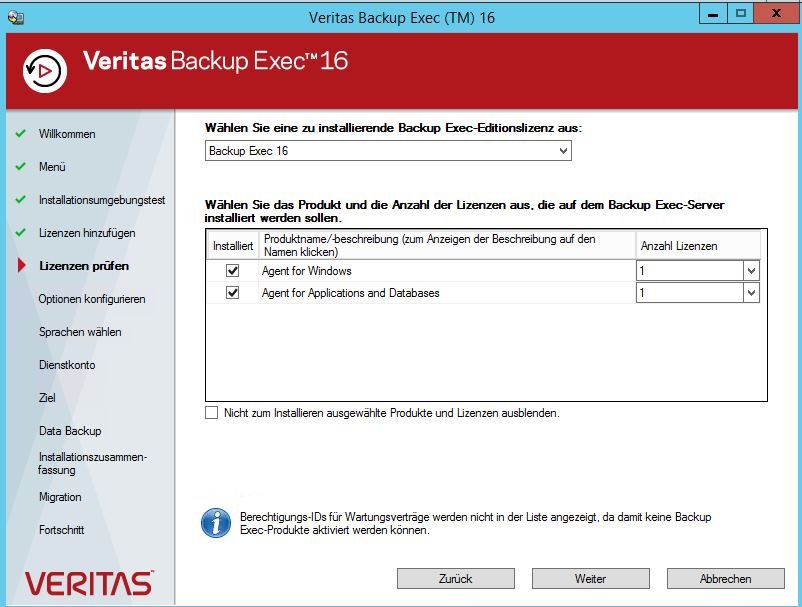This screenshot has height=607, width=802.
Task: Click the Zurück button
Action: [456, 579]
